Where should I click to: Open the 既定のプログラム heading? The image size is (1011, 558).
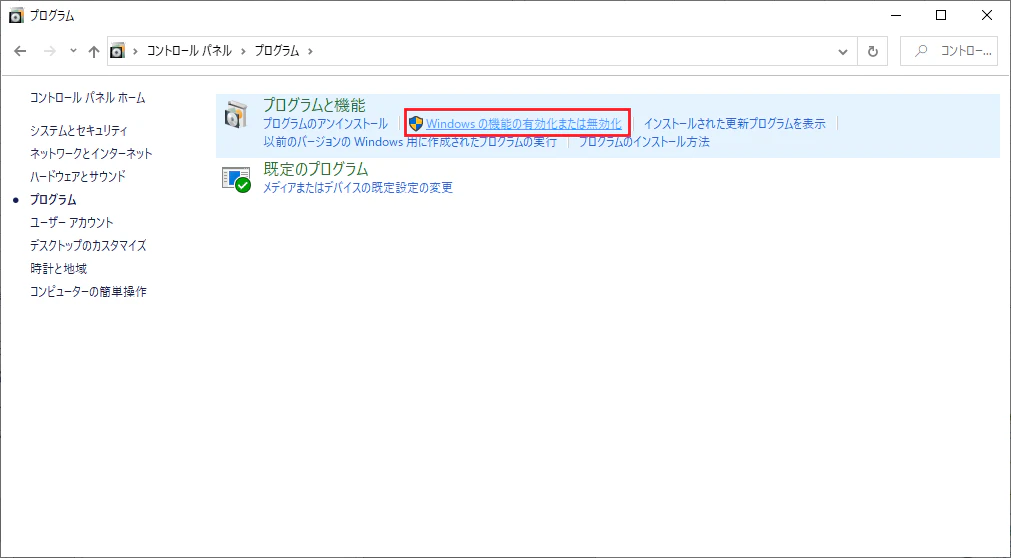click(316, 169)
